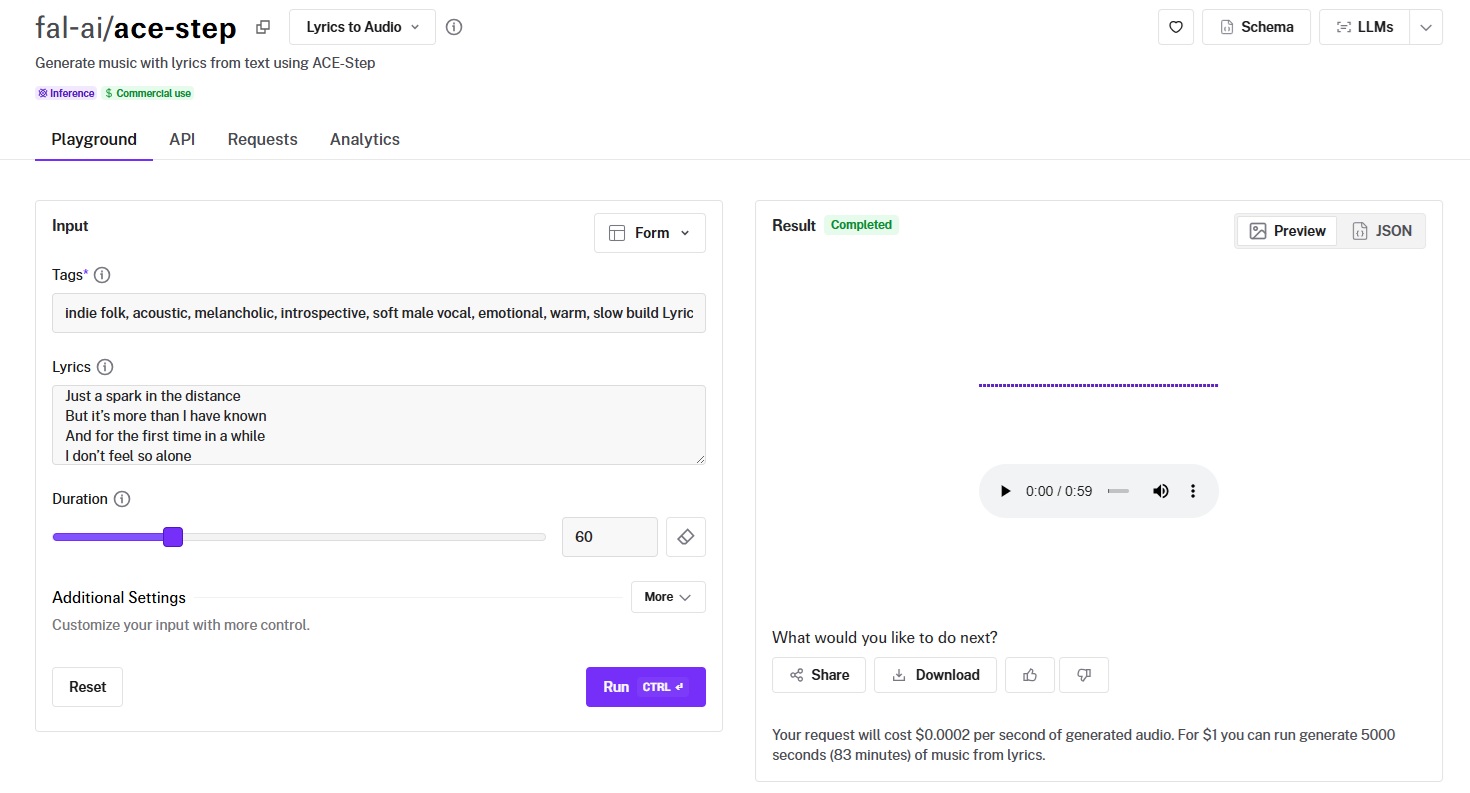Click the info icon beside Lyrics to Audio
Screen dimensions: 1470x793
point(454,28)
